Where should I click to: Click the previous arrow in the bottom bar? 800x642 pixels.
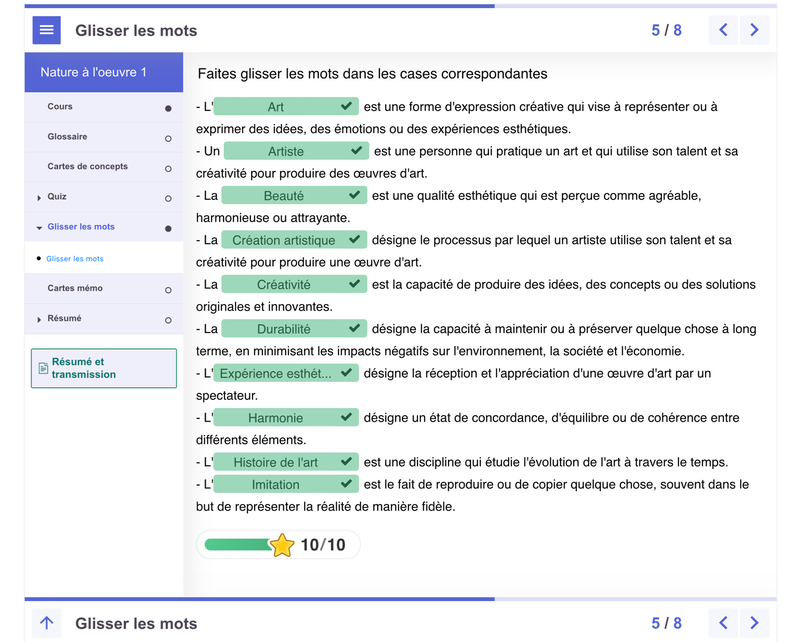723,623
